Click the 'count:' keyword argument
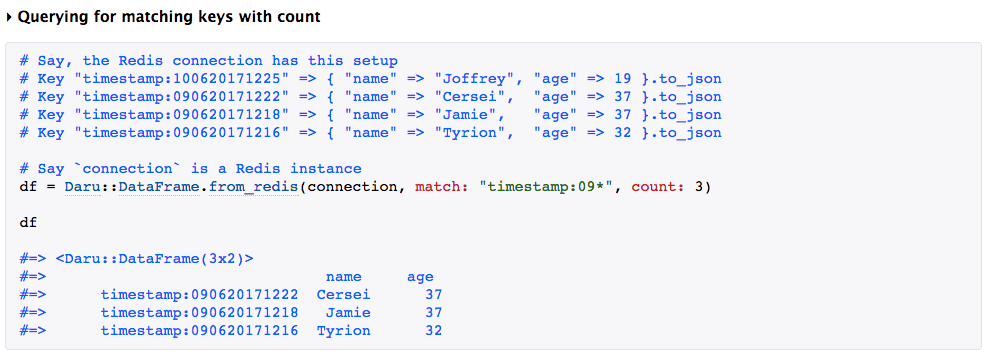Screen dimensions: 990x363 (659, 187)
